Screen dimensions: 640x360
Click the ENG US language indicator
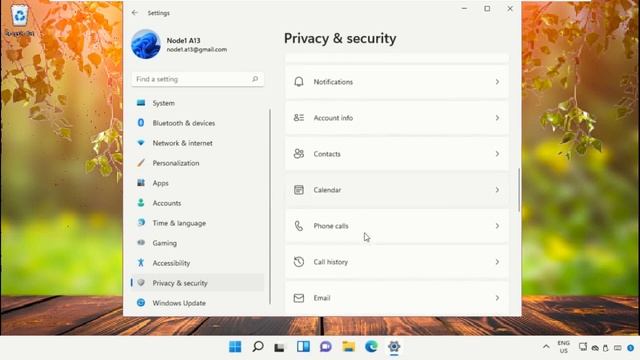tap(564, 347)
